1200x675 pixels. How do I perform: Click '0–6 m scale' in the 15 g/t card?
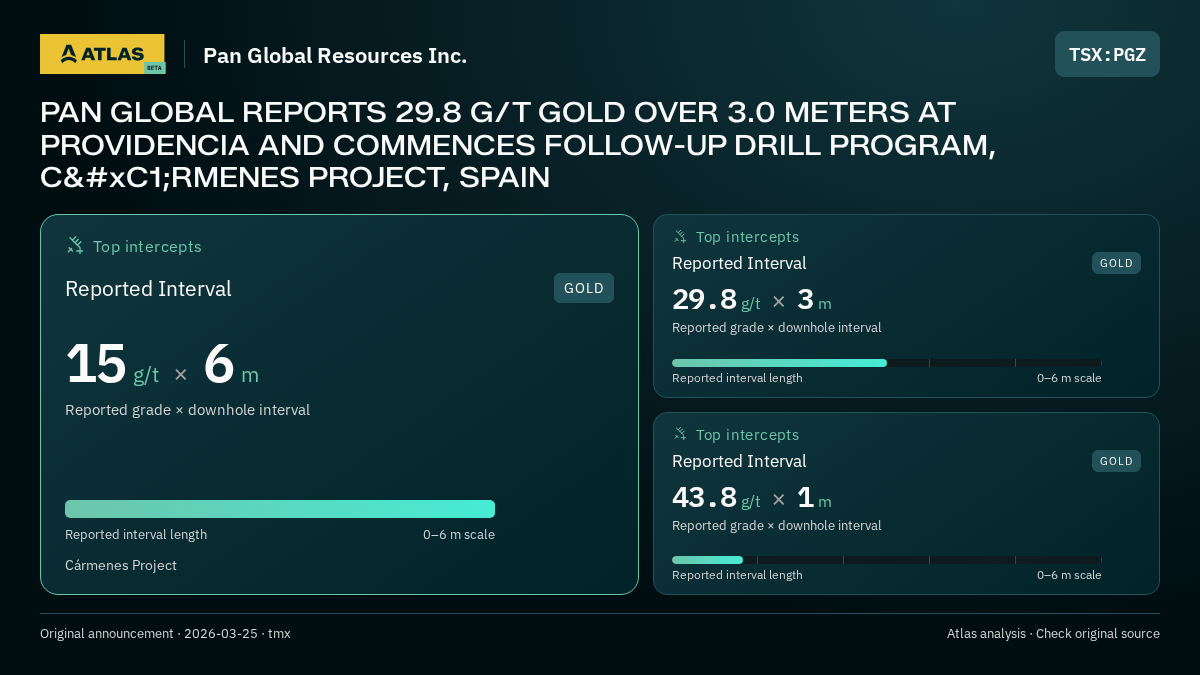[x=459, y=534]
